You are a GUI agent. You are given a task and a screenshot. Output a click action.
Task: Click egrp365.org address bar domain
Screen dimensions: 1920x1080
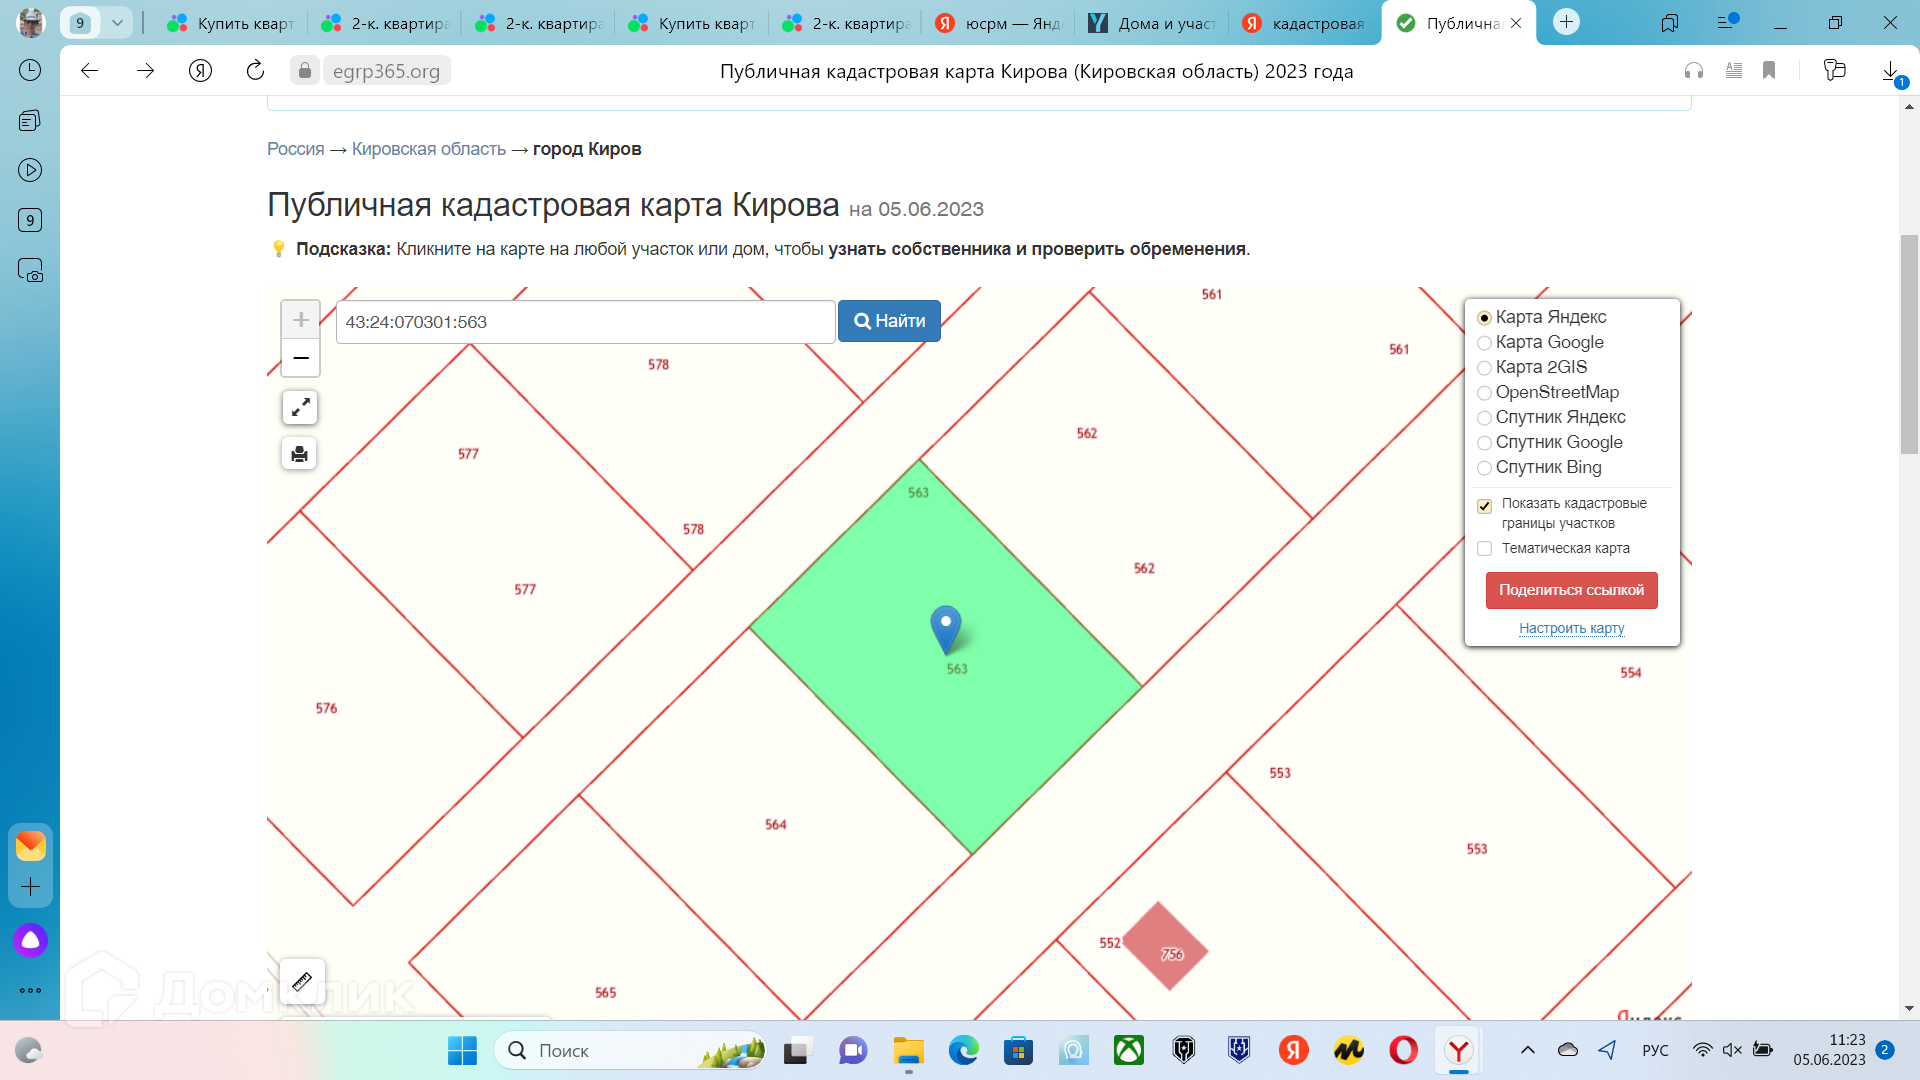[386, 71]
